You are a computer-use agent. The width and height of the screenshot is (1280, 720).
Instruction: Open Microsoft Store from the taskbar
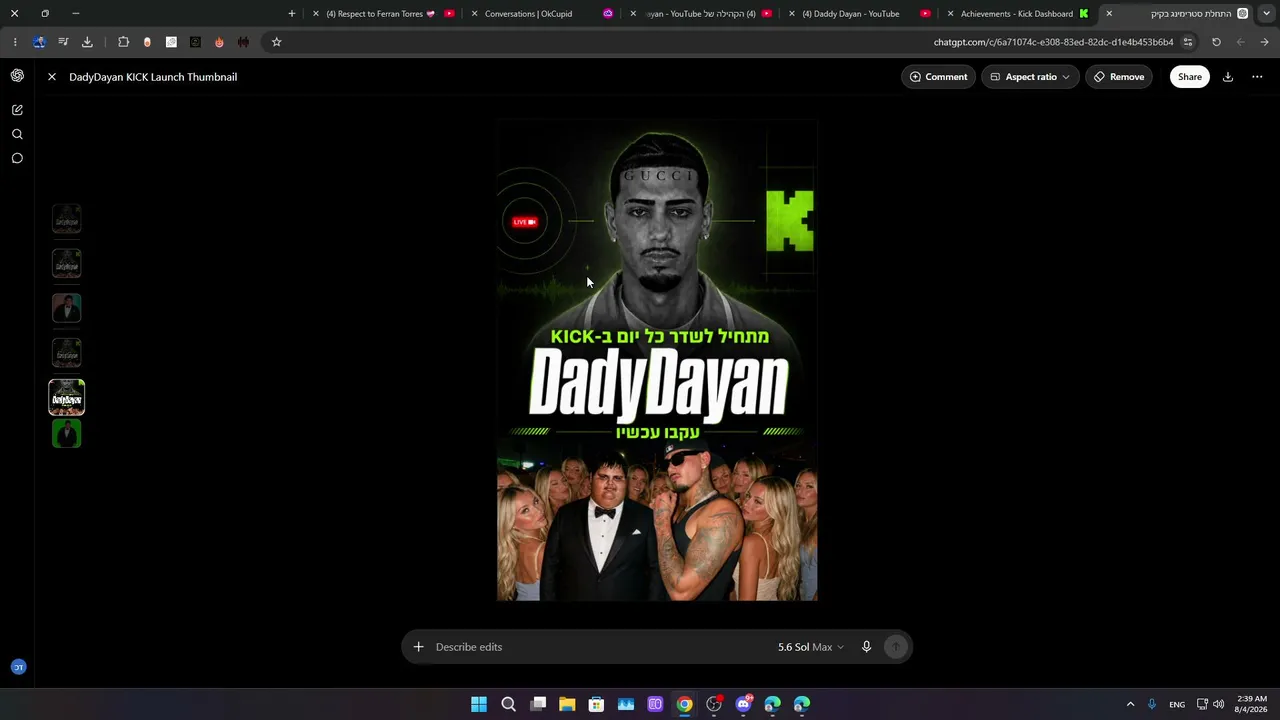coord(596,704)
